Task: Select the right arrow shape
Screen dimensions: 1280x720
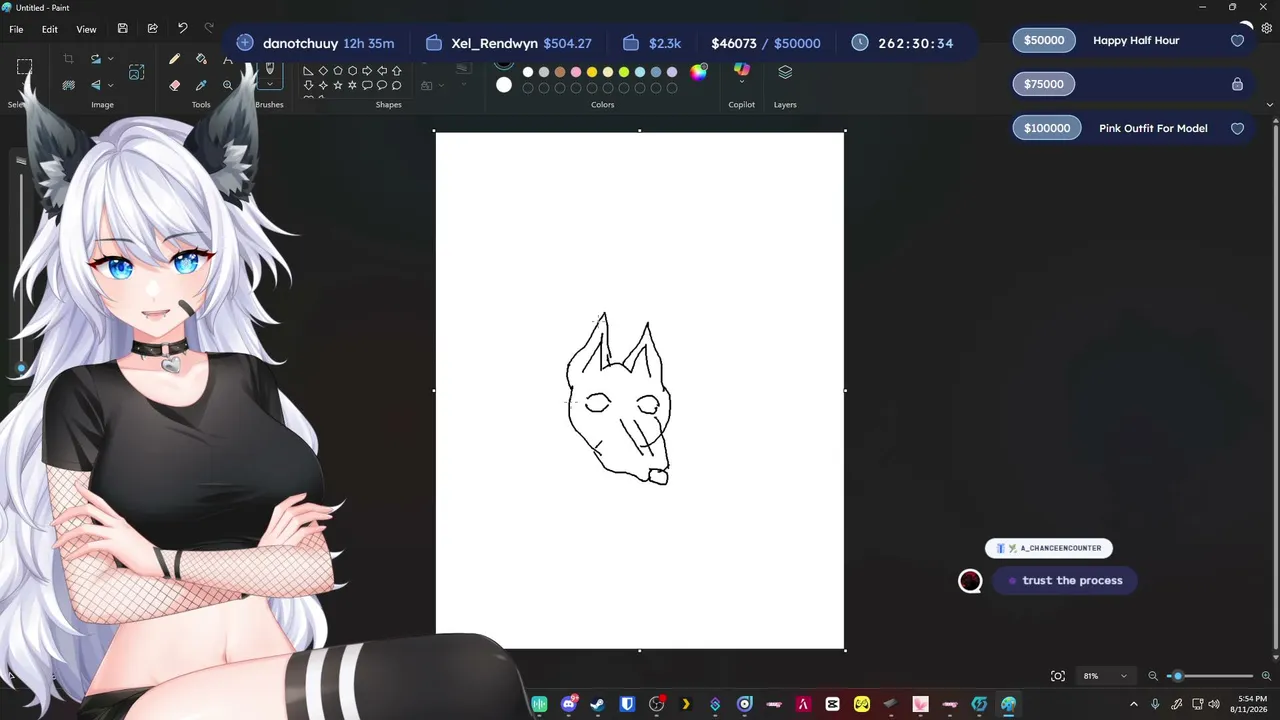Action: tap(367, 71)
